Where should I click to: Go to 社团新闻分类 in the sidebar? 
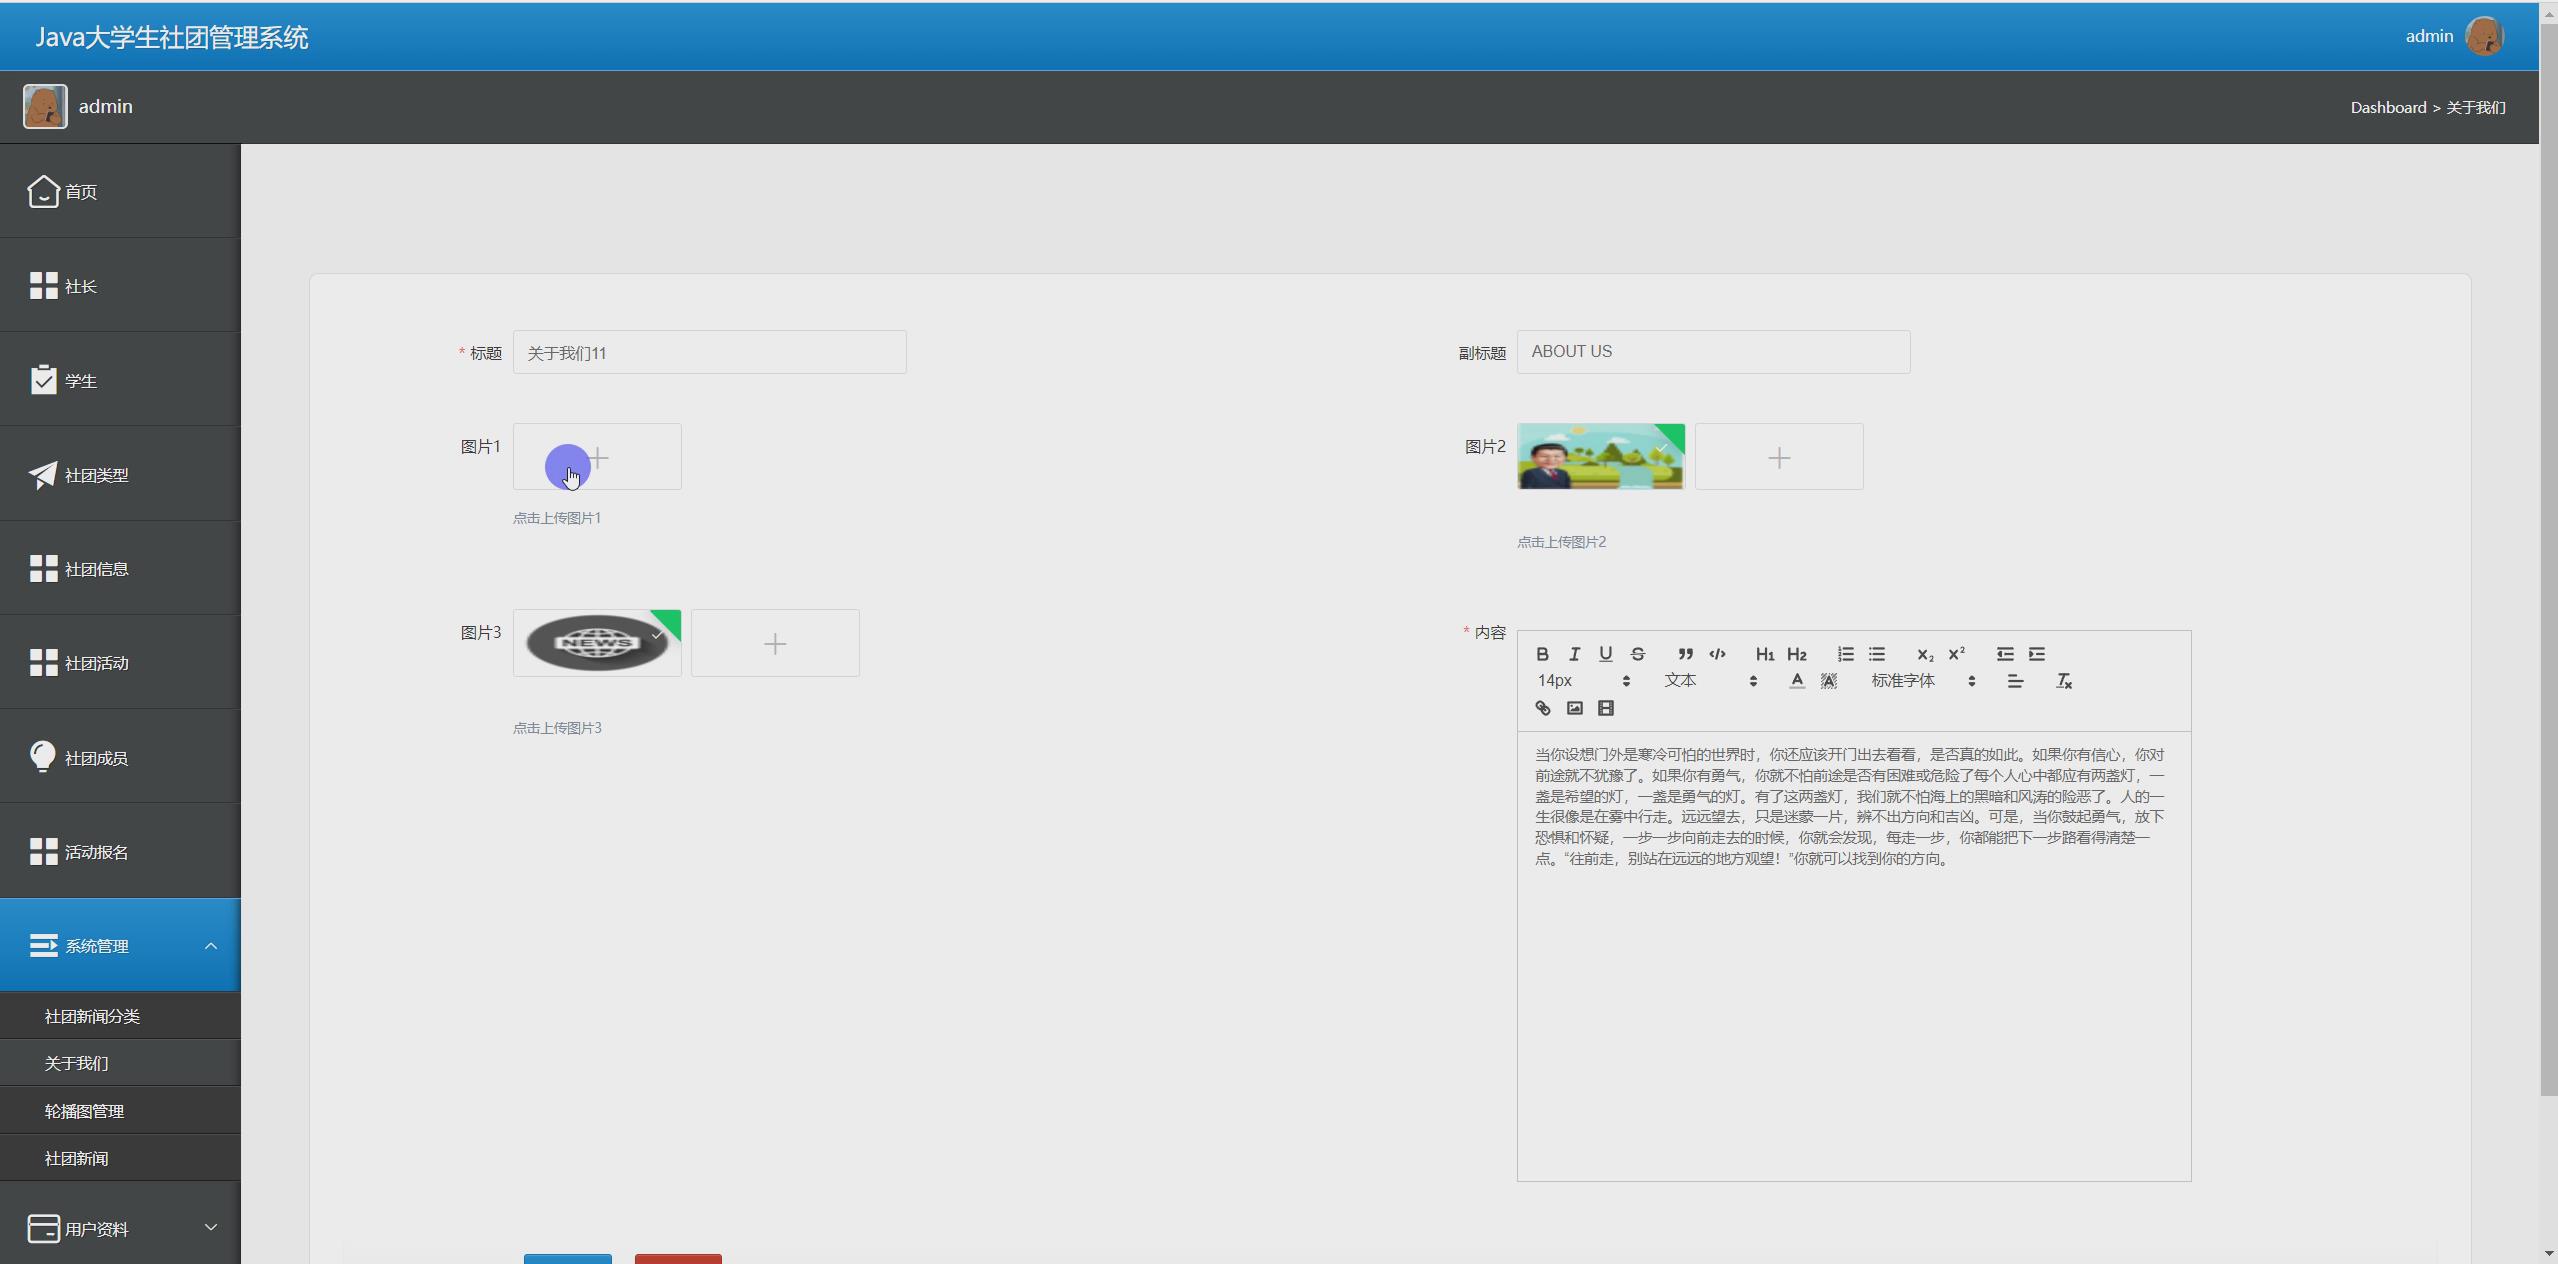pyautogui.click(x=92, y=1016)
